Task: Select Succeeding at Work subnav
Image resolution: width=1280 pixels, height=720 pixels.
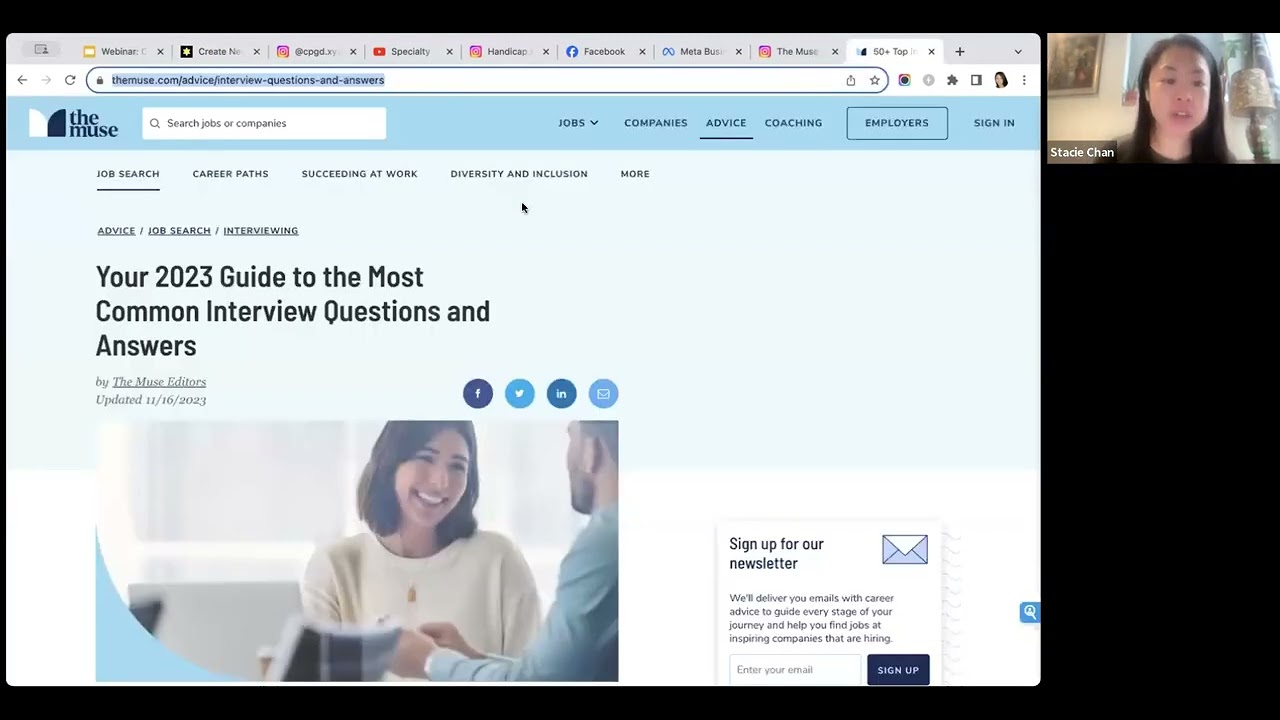Action: click(x=359, y=174)
